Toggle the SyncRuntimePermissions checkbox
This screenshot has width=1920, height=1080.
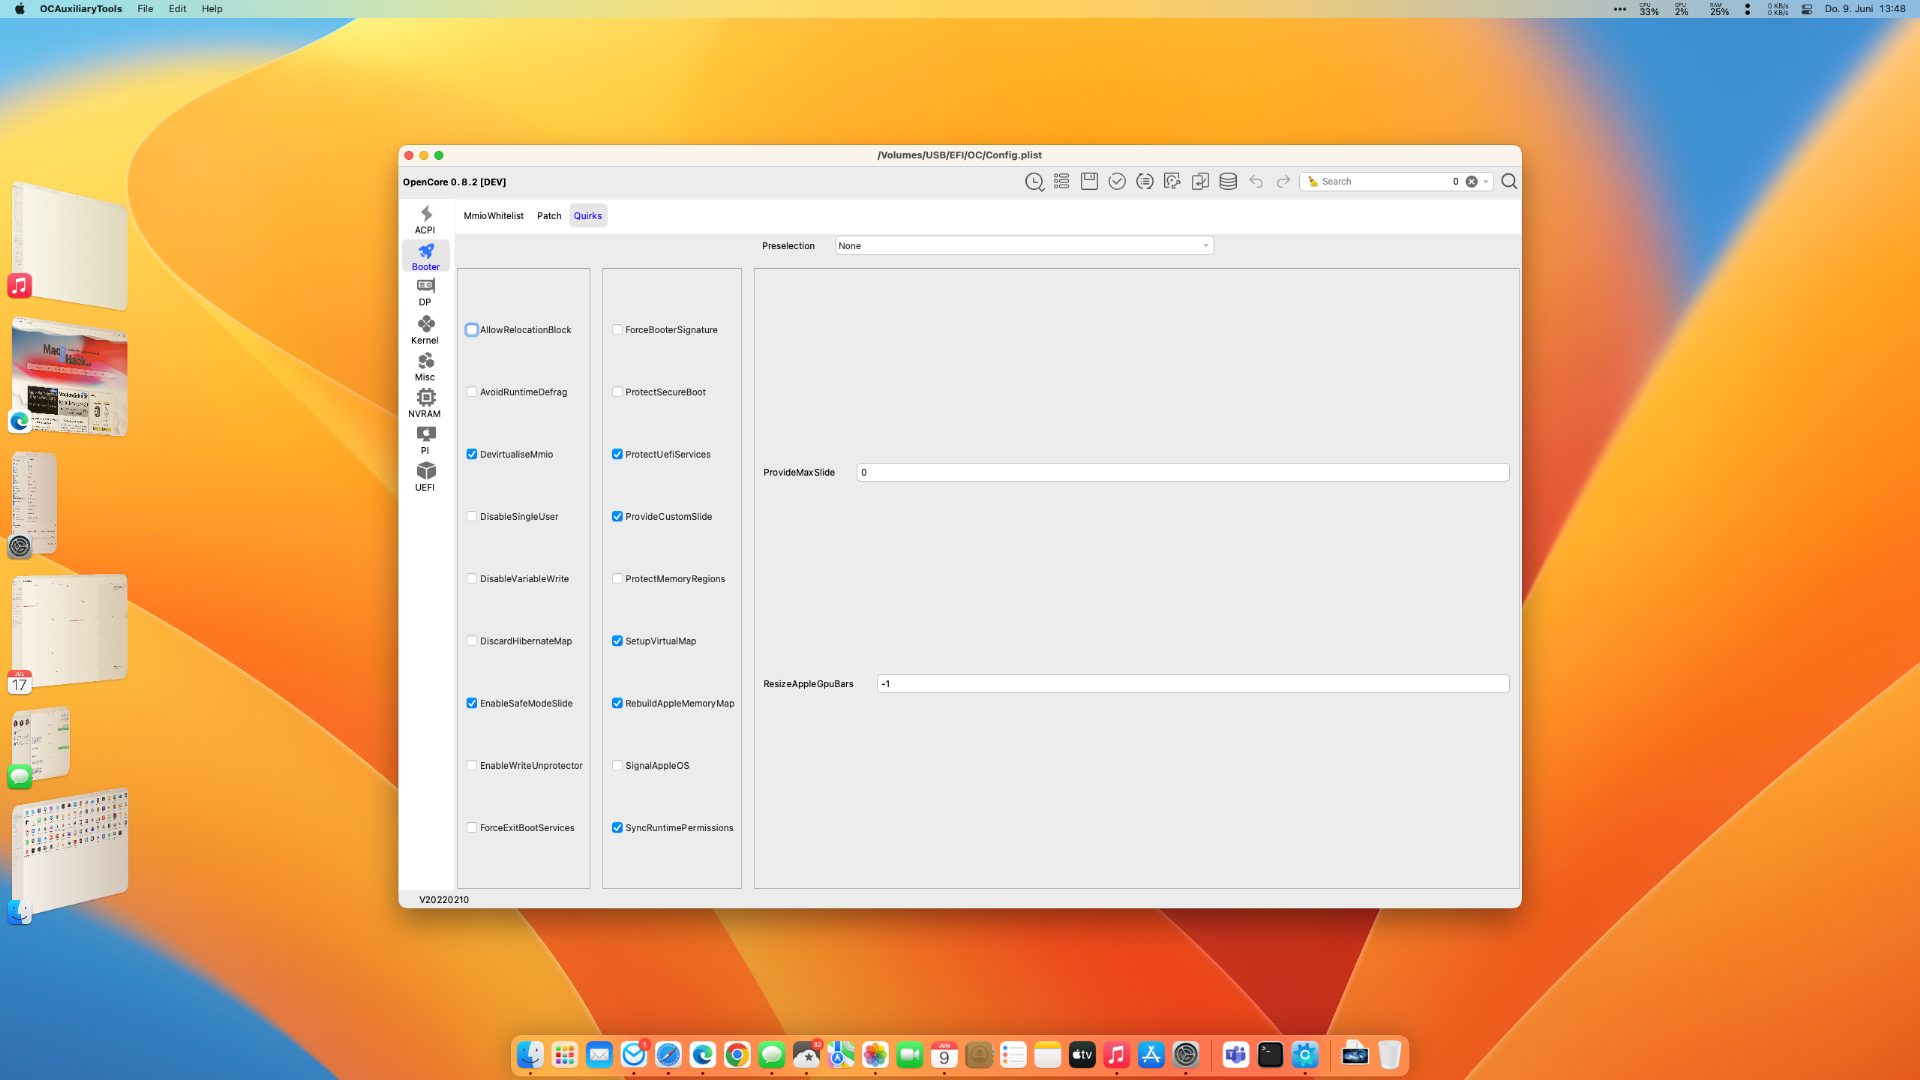pos(617,828)
